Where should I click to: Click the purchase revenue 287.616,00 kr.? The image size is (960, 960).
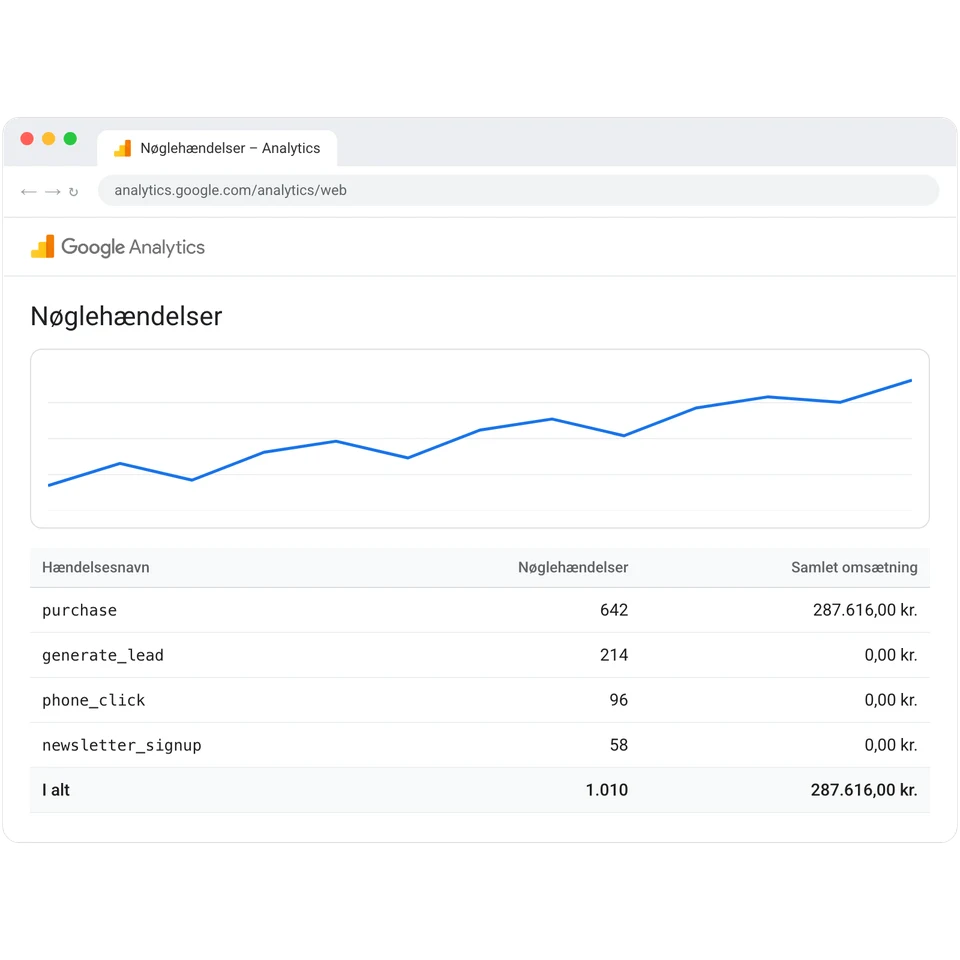point(865,610)
